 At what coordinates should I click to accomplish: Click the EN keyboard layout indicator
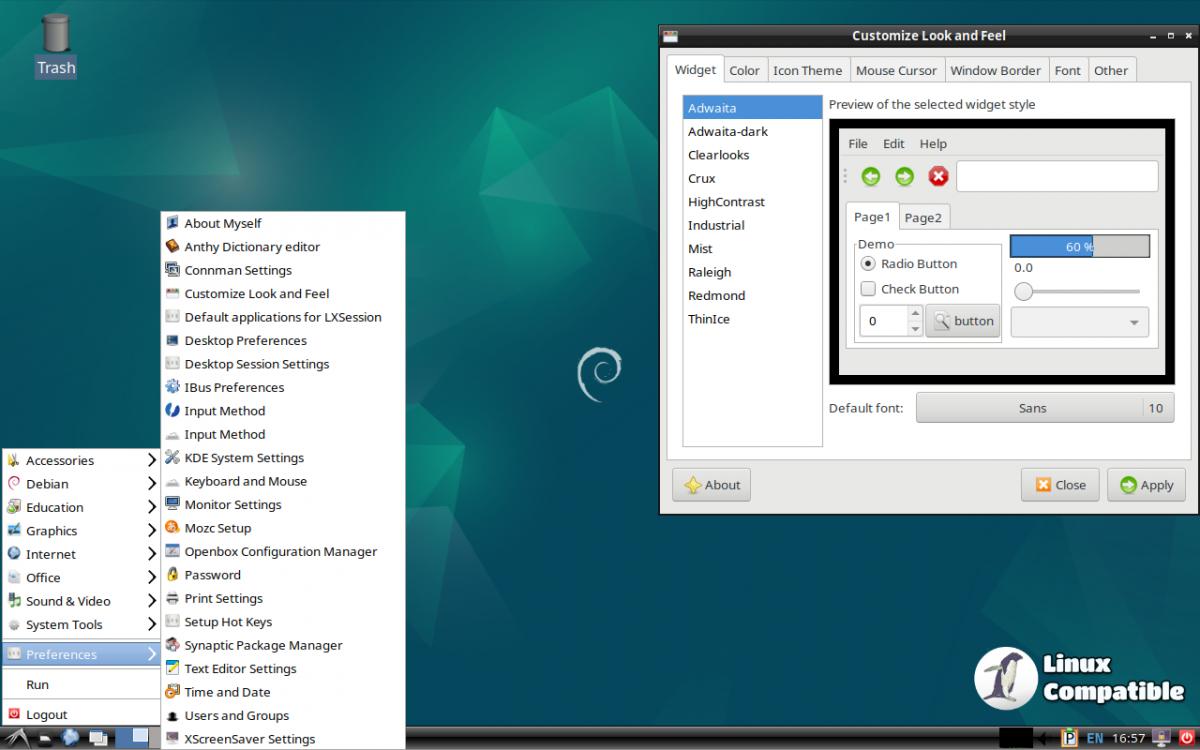[1095, 738]
